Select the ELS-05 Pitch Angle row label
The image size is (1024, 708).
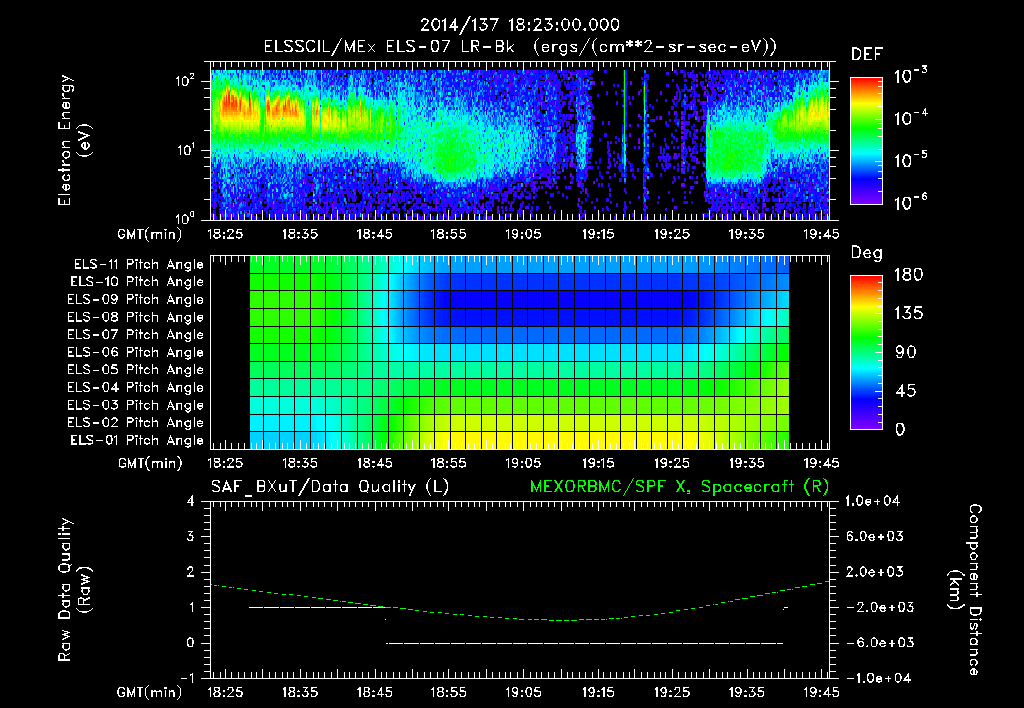coord(136,370)
